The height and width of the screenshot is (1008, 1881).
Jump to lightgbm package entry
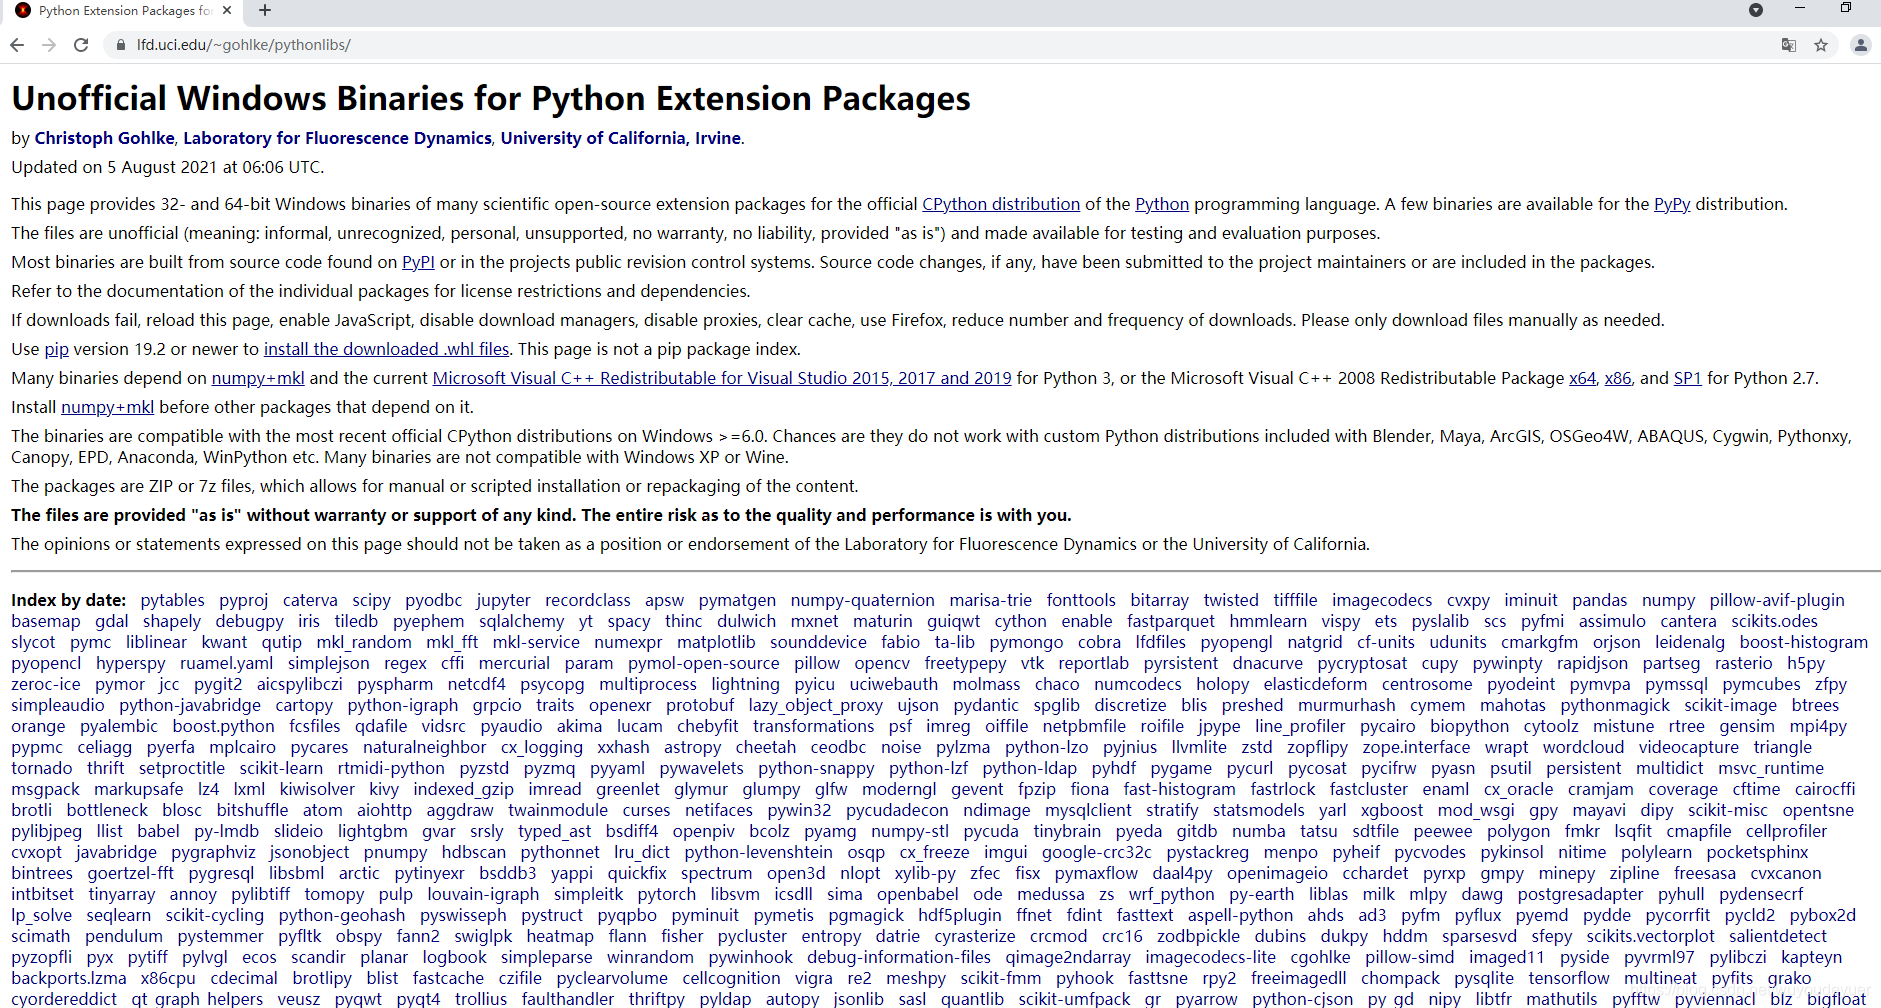tap(372, 831)
